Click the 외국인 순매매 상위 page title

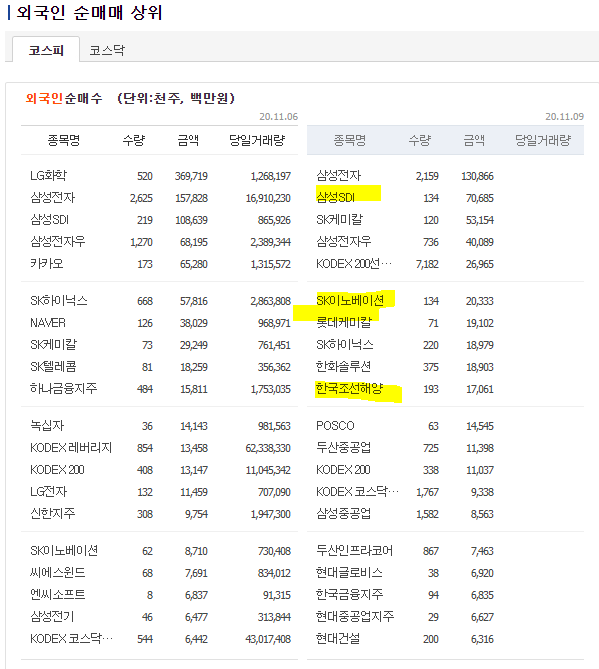click(89, 12)
